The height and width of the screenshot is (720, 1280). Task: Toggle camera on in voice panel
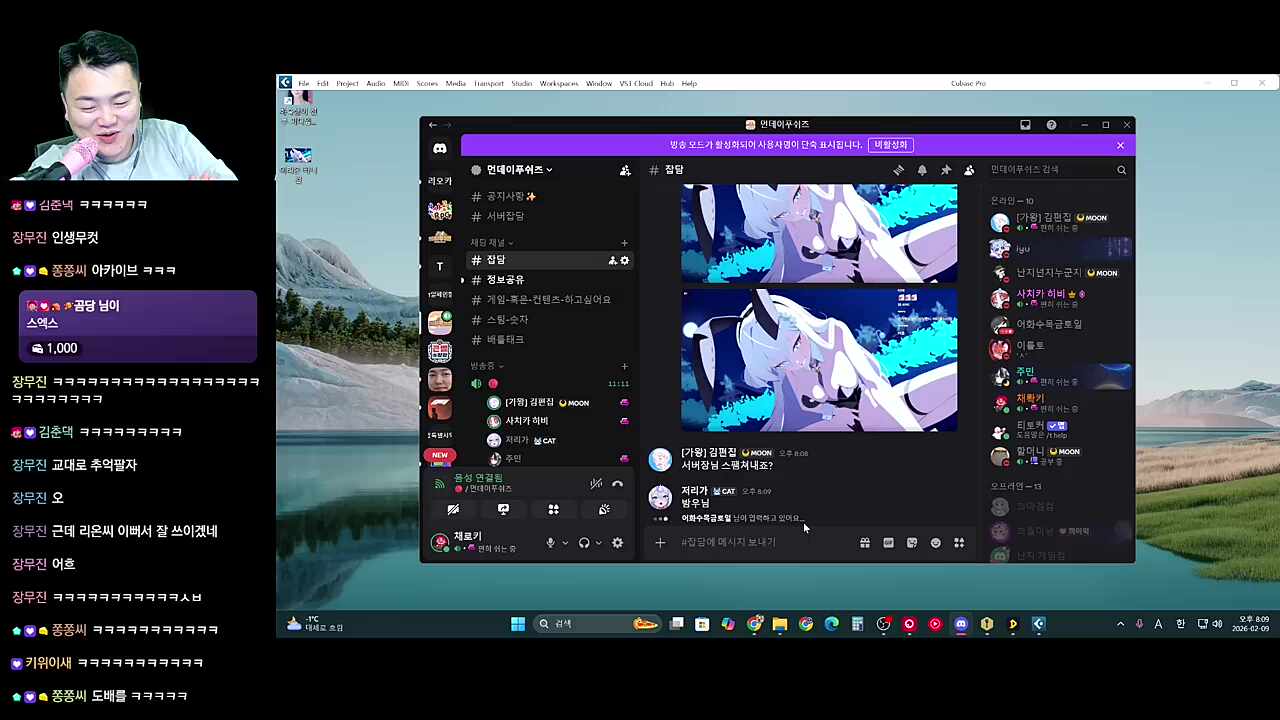453,509
